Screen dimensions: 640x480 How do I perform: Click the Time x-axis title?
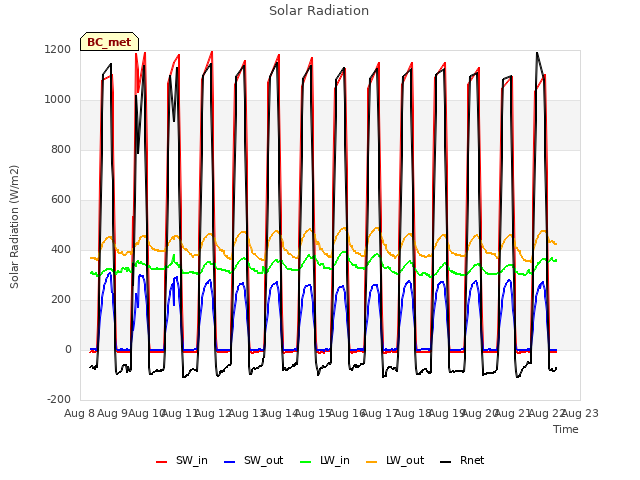(x=566, y=429)
